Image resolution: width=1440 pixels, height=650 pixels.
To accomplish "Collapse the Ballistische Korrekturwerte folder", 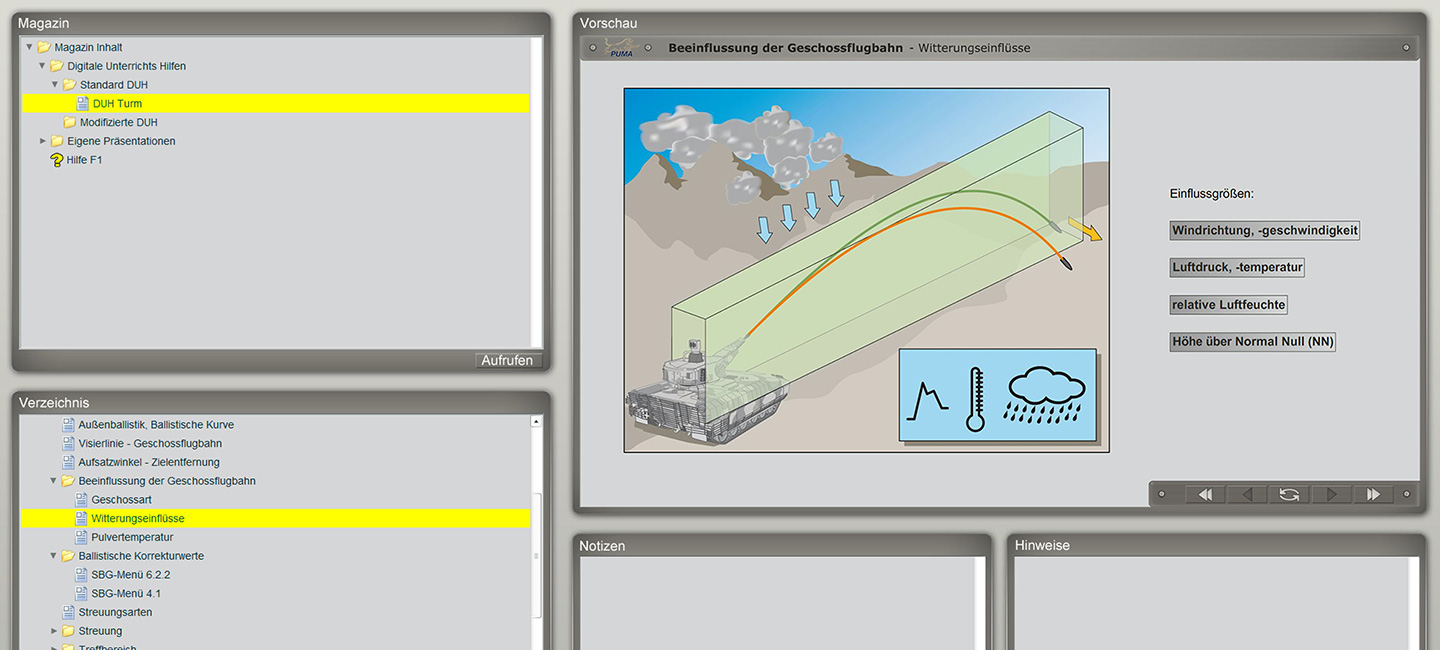I will [54, 556].
